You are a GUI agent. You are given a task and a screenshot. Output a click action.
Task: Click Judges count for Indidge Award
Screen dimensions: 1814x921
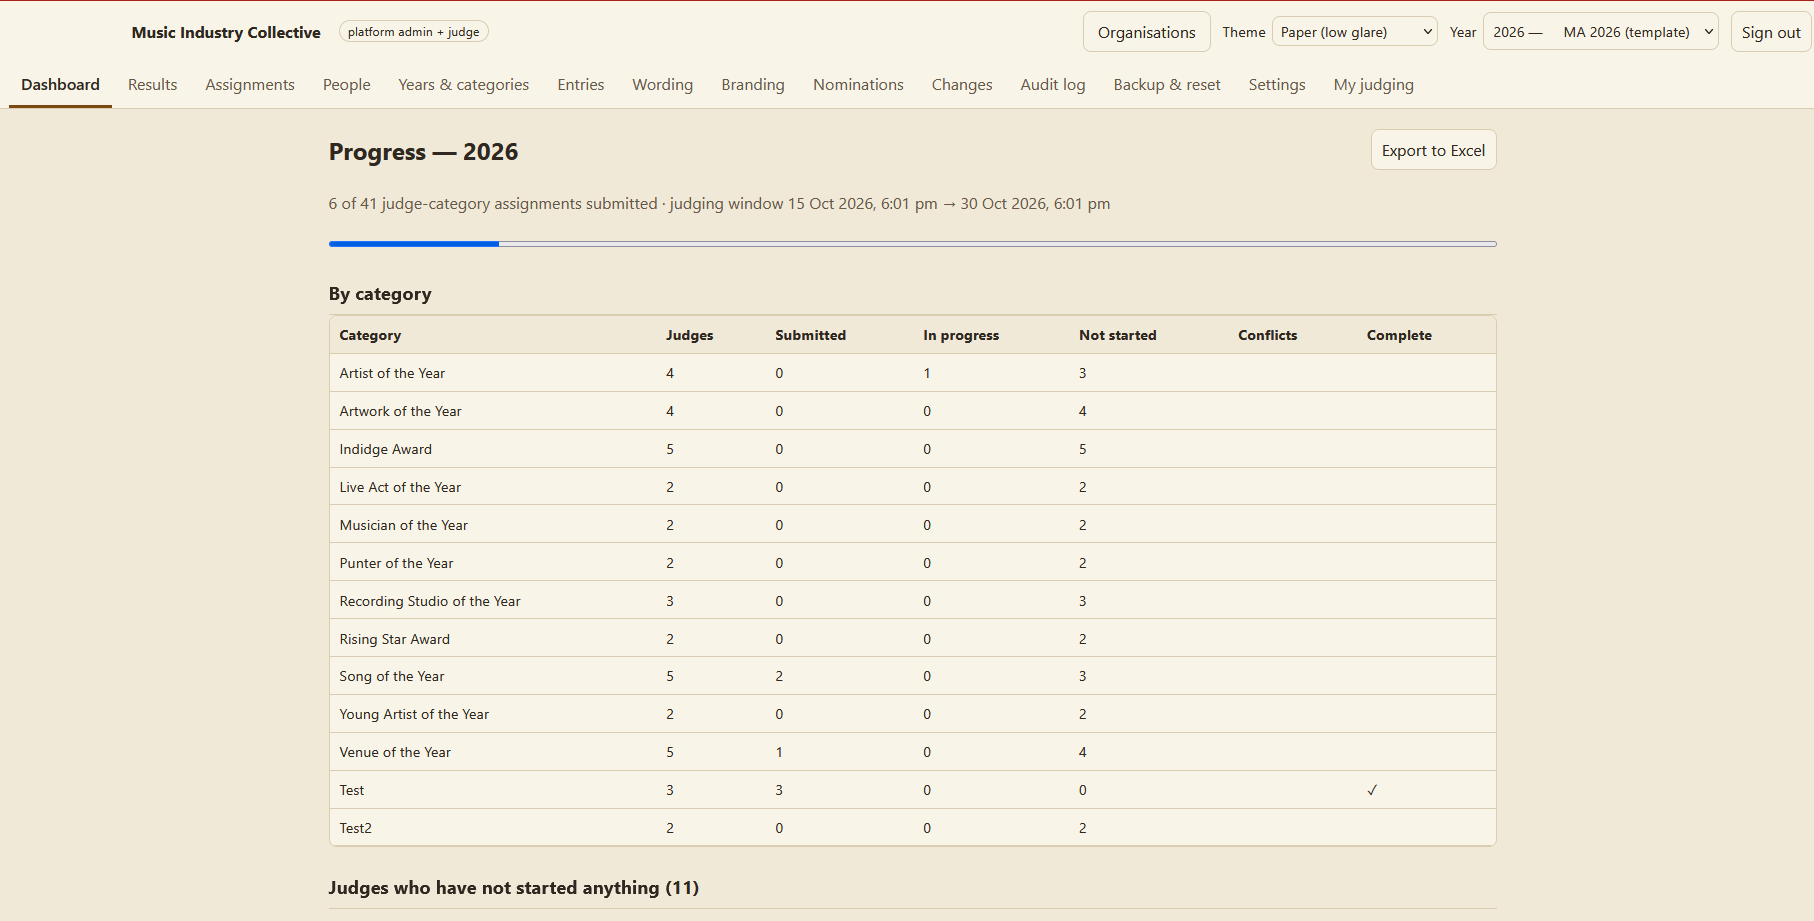[670, 449]
